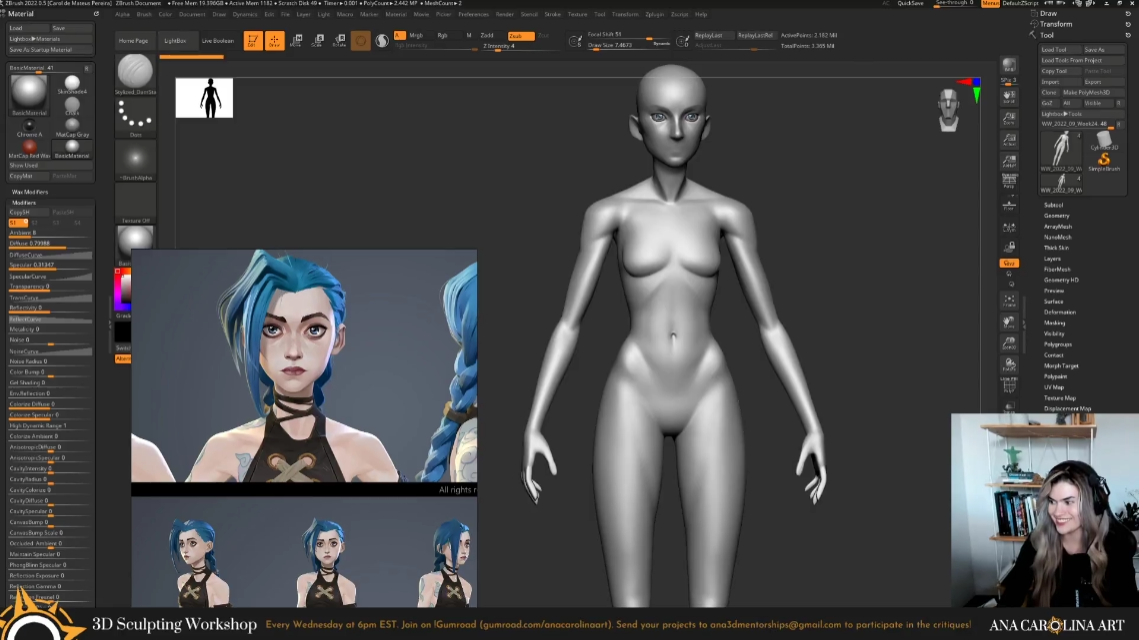
Task: Expand the Geometry section
Action: [1056, 216]
